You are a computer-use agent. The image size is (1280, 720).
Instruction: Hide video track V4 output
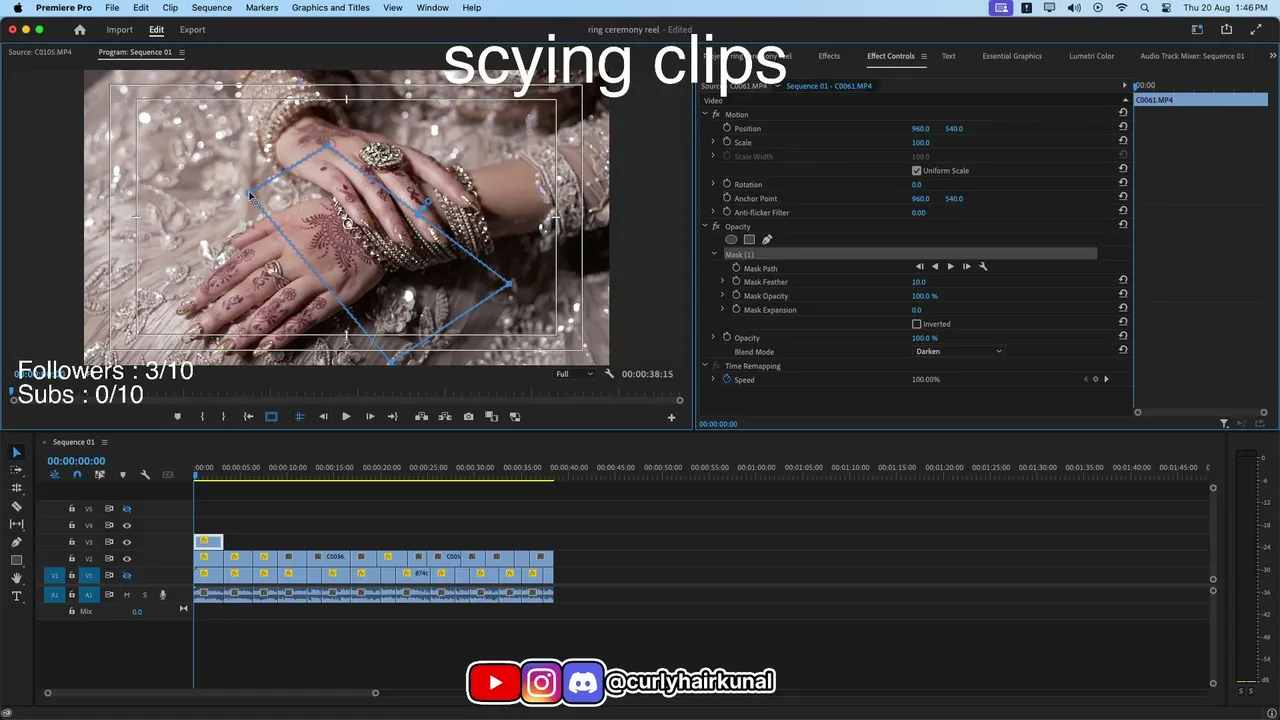click(127, 525)
